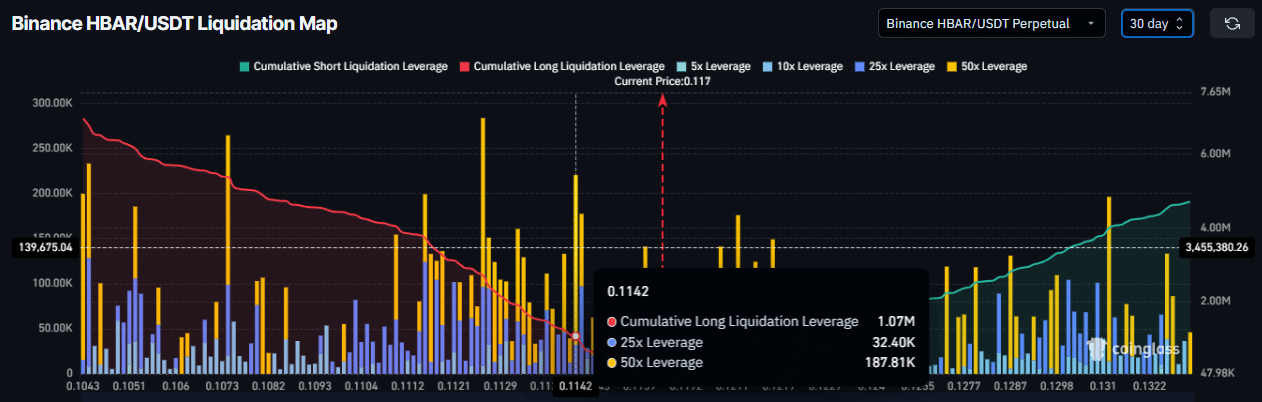Click the blue dot beside tooltip's 25x Leverage
The image size is (1262, 402).
tap(611, 343)
